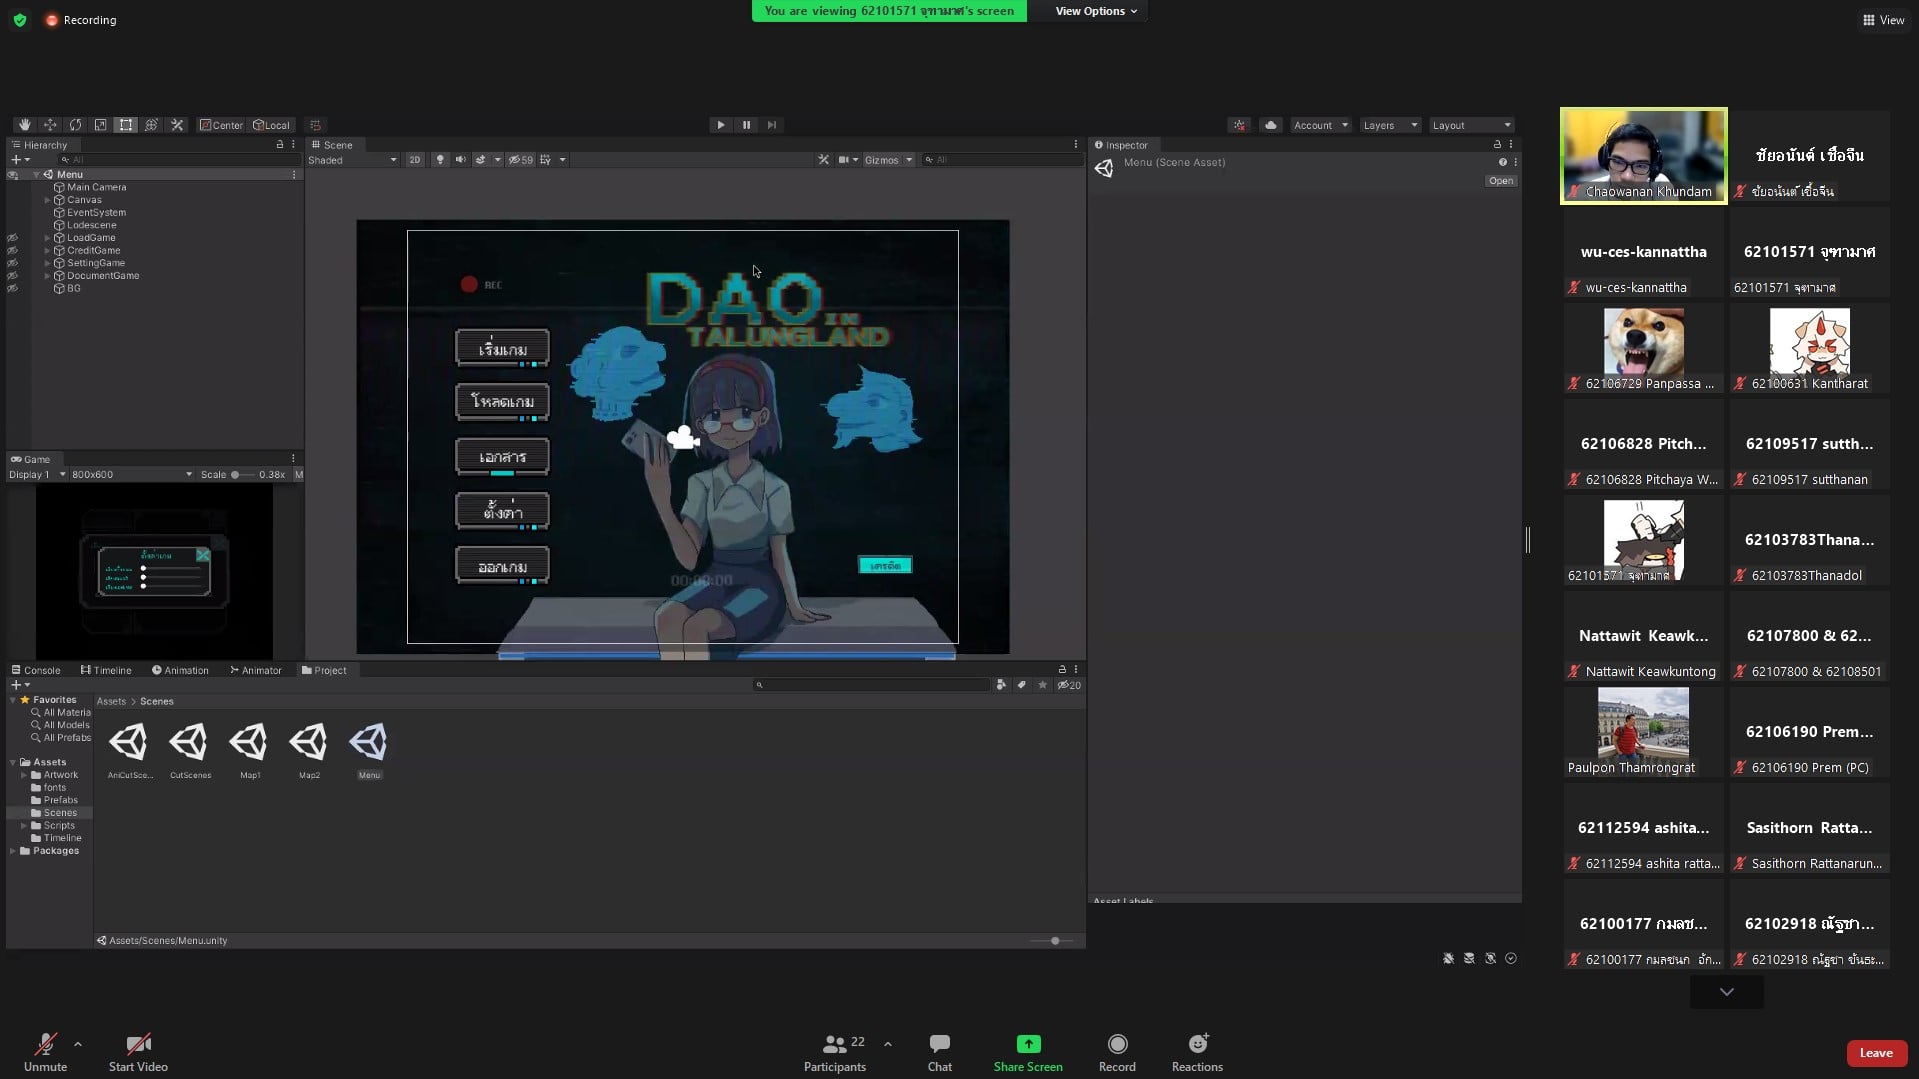This screenshot has width=1919, height=1079.
Task: Select the Rotate tool
Action: [75, 125]
